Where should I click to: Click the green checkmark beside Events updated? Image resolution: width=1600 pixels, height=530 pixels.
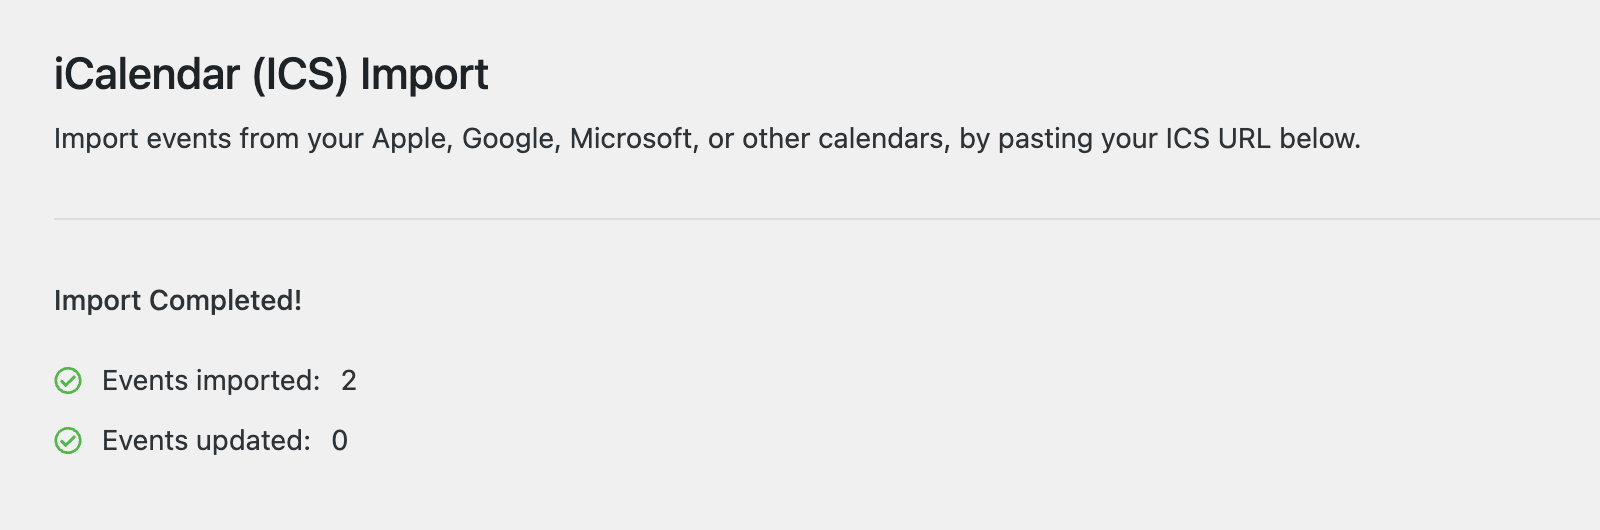68,441
